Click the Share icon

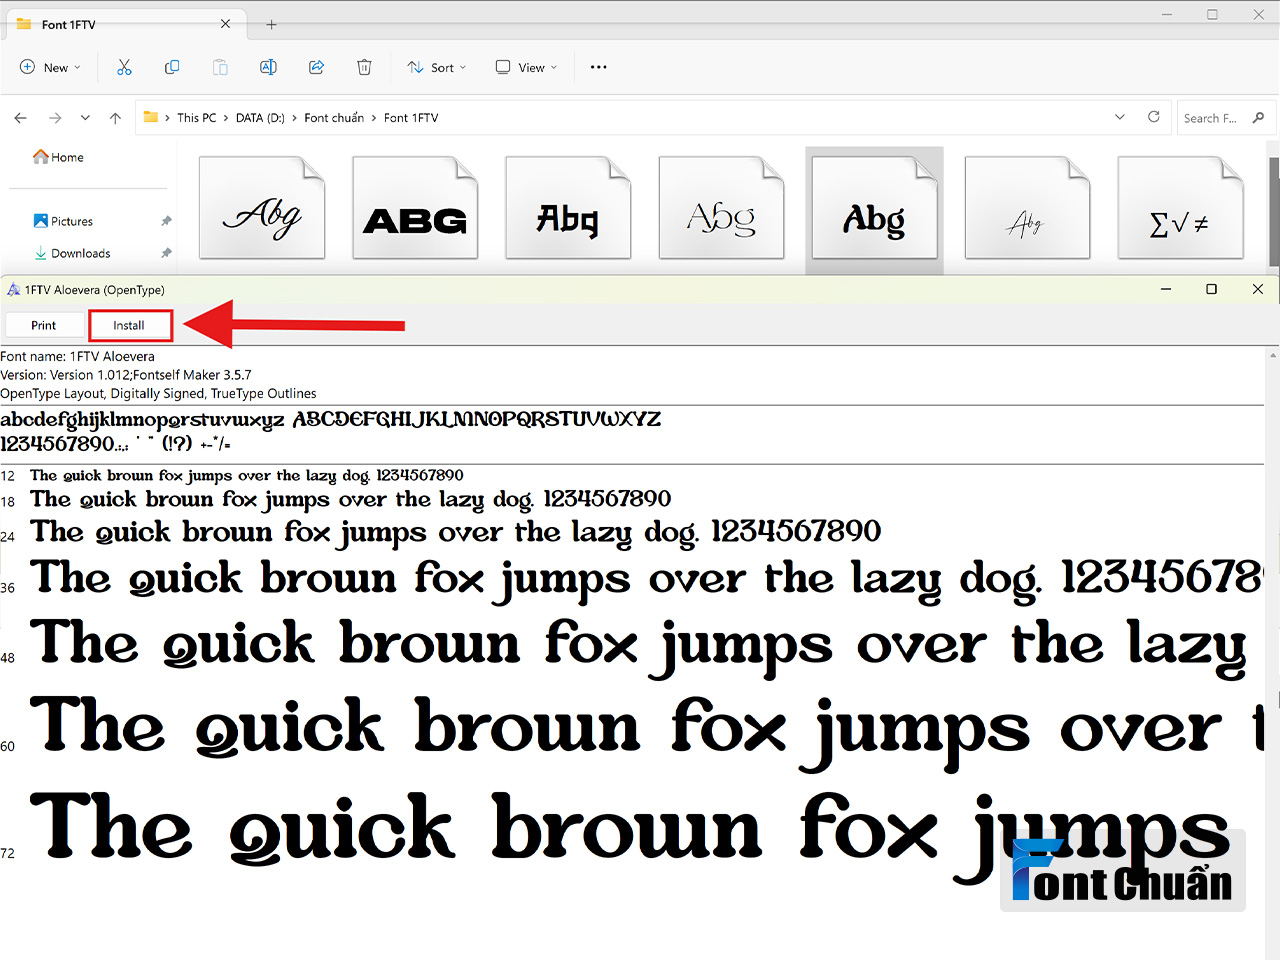pos(316,67)
